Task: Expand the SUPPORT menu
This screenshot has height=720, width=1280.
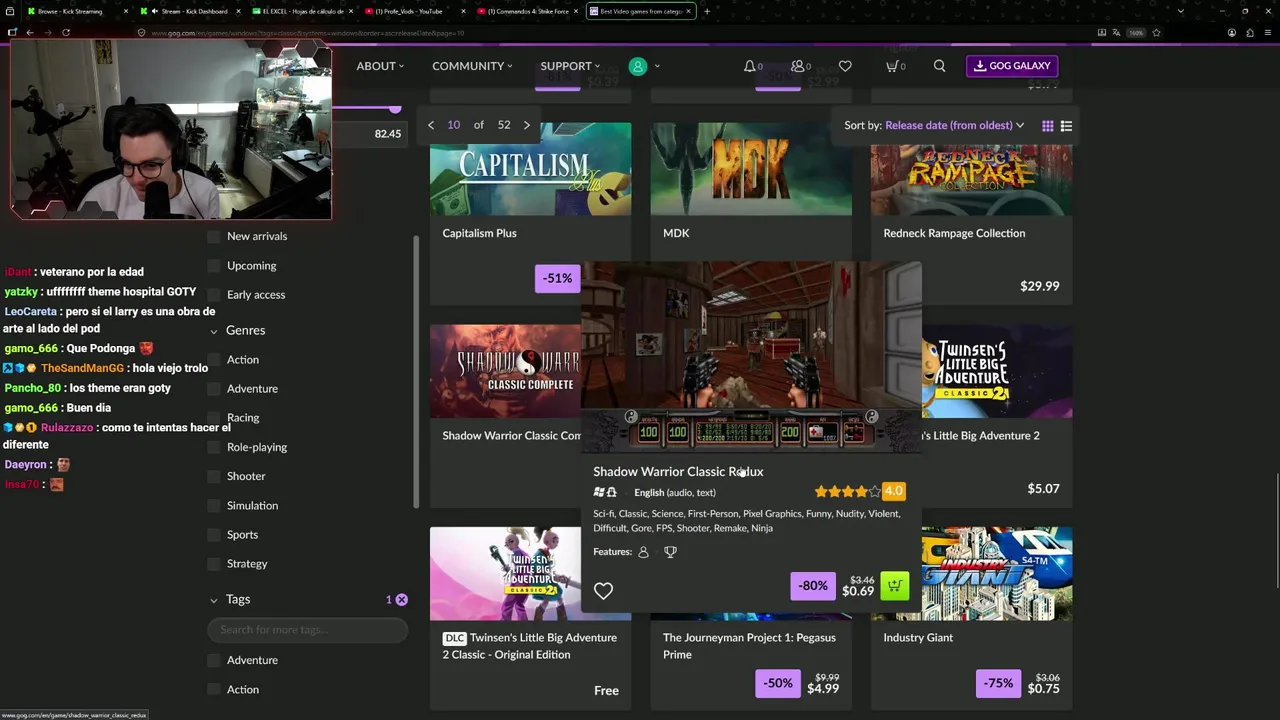Action: (570, 66)
